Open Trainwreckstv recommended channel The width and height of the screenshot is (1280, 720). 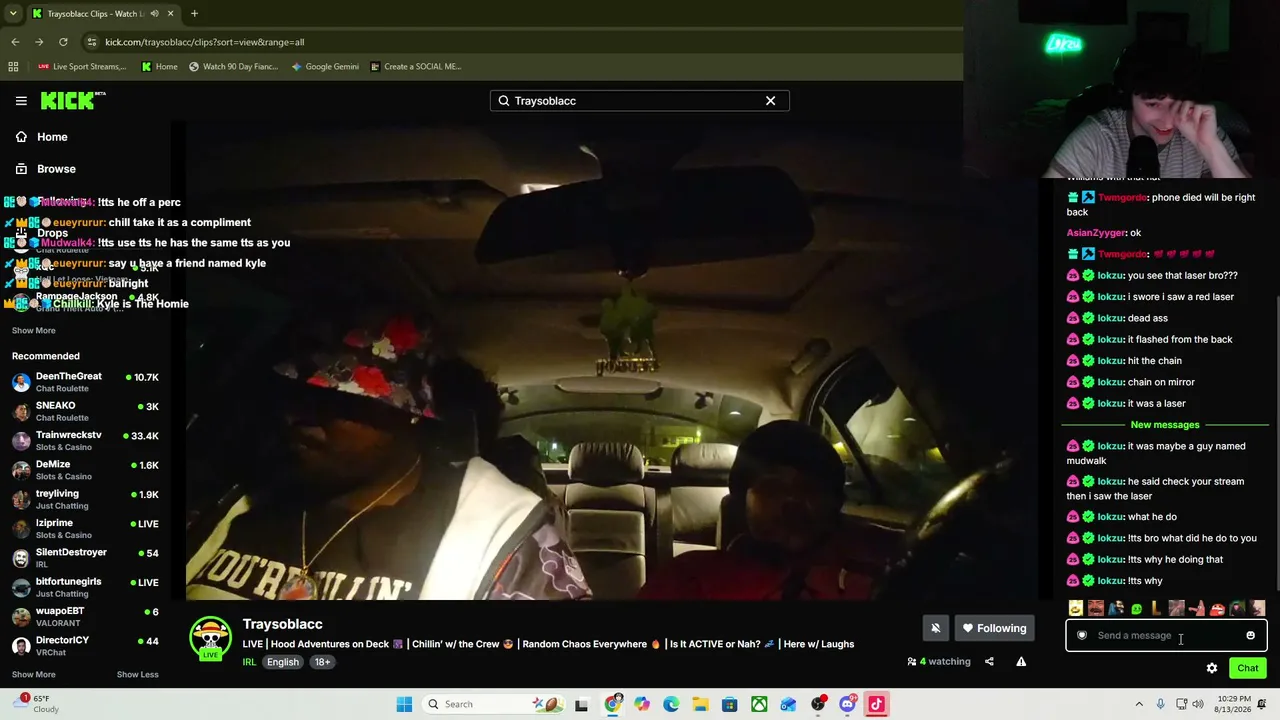[86, 441]
